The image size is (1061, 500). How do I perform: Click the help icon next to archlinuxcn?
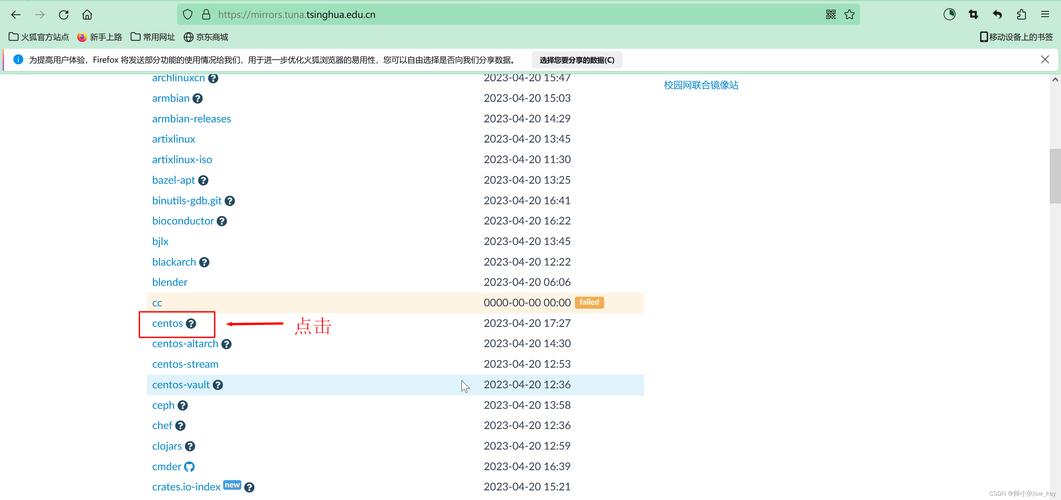click(x=213, y=78)
